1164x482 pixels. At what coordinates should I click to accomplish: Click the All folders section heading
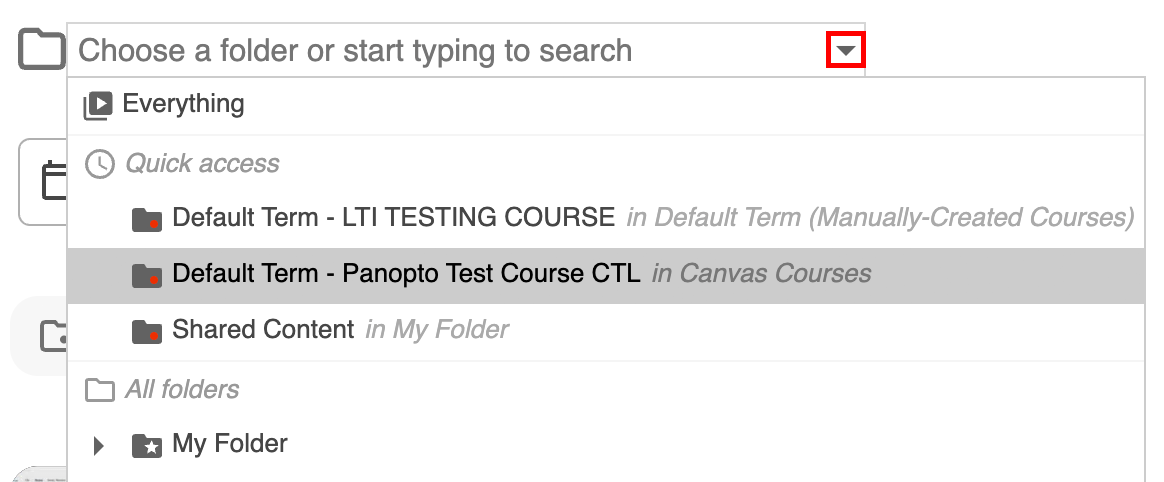182,390
